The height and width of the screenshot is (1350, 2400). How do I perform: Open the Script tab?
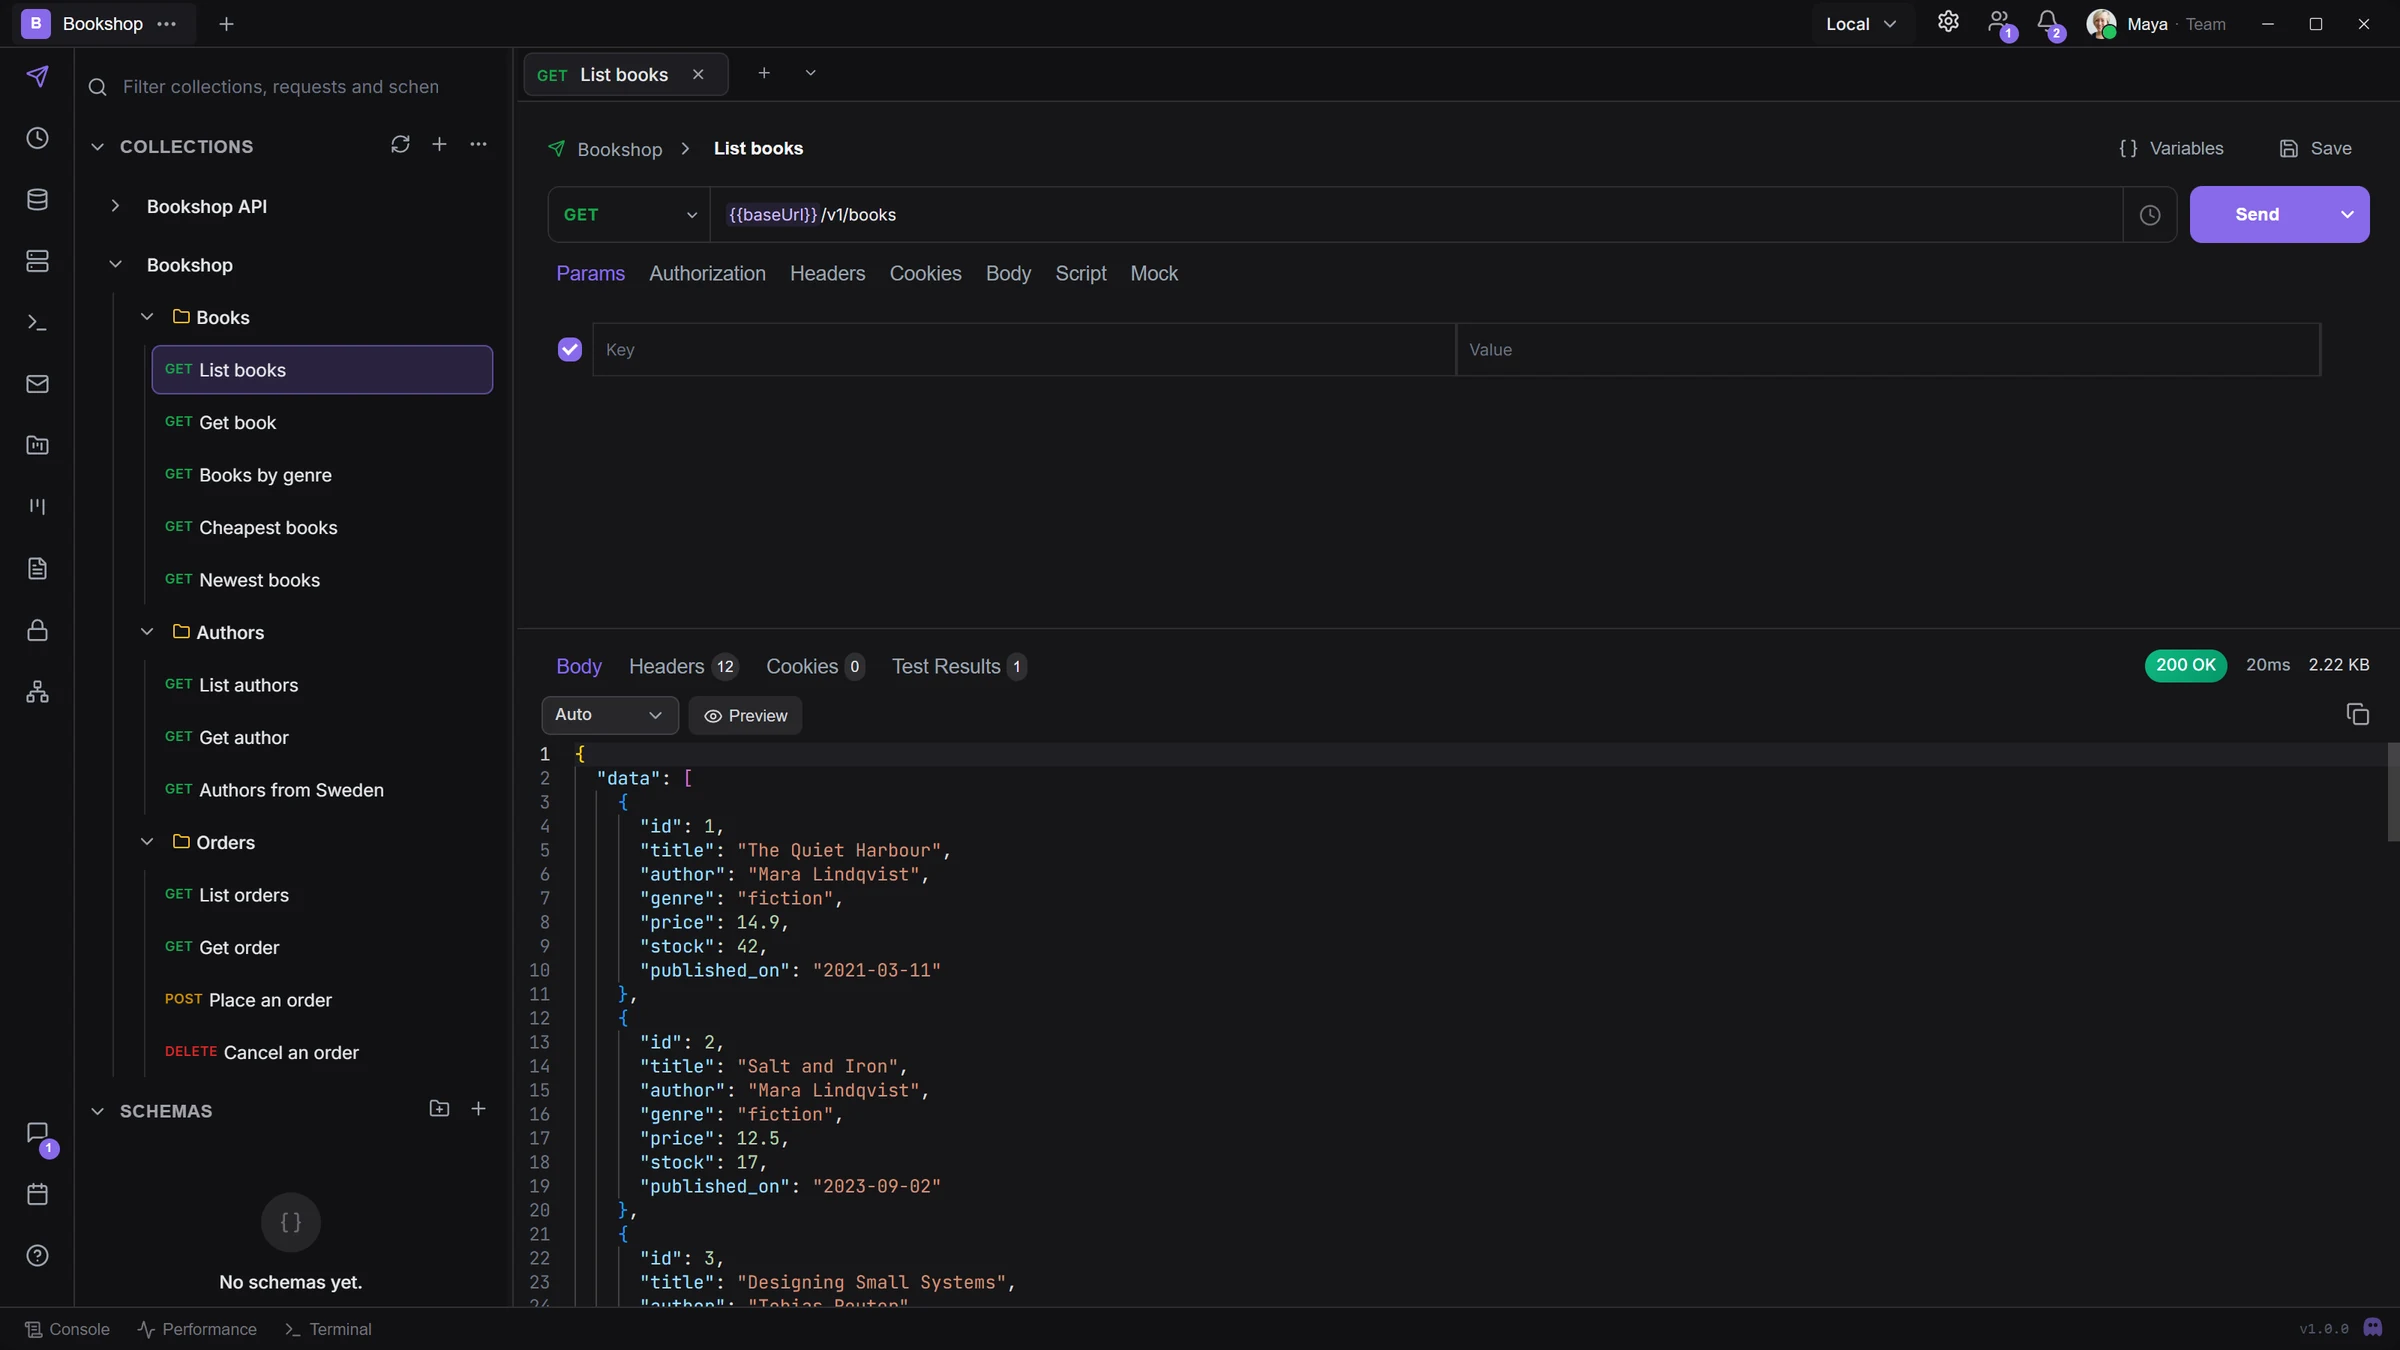(1080, 274)
